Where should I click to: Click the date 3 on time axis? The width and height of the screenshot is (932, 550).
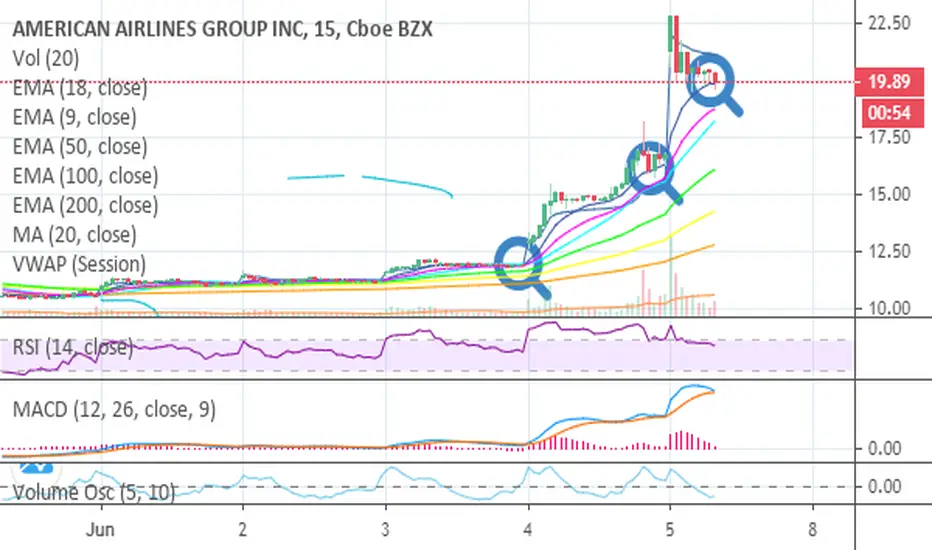coord(385,530)
